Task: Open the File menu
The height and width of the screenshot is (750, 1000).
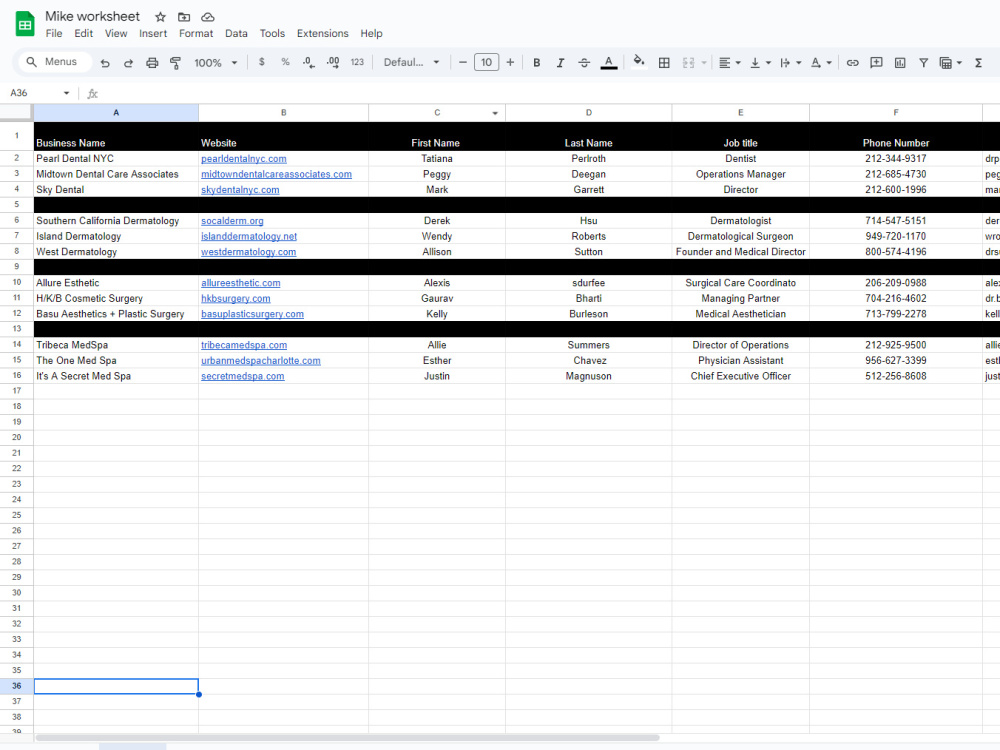Action: click(54, 33)
